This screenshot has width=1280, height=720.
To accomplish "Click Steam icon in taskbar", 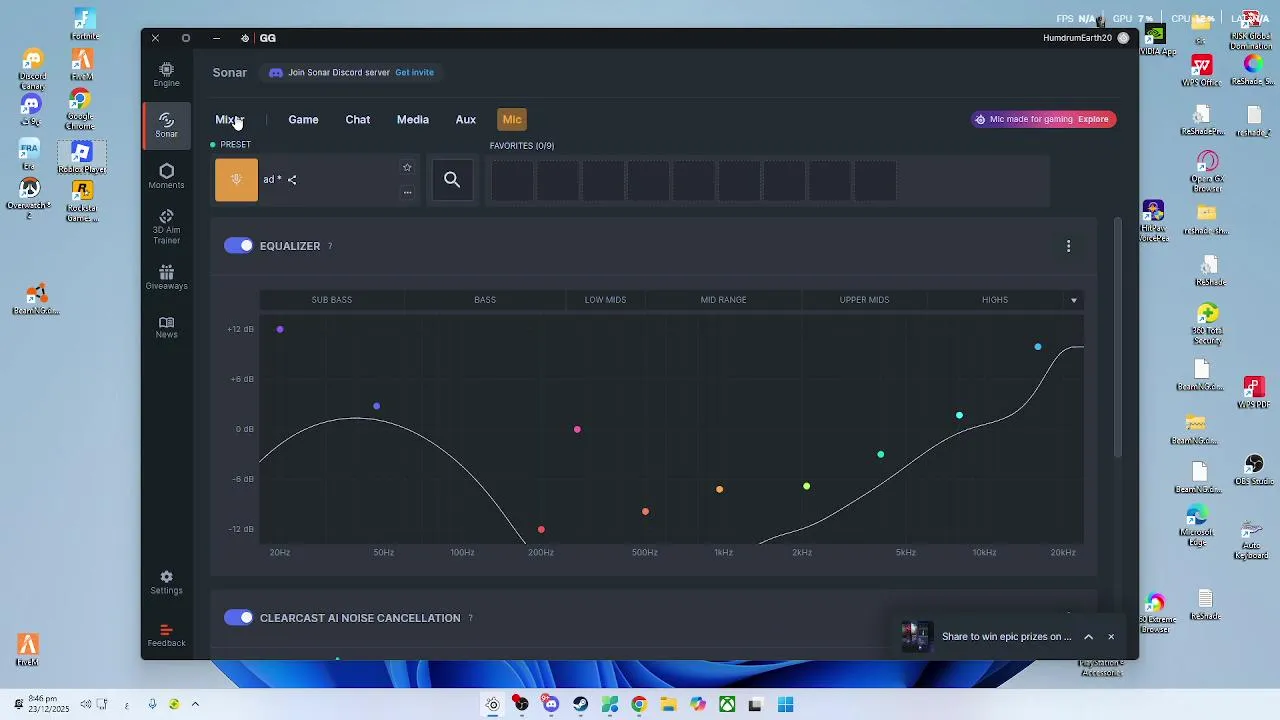I will pos(580,705).
